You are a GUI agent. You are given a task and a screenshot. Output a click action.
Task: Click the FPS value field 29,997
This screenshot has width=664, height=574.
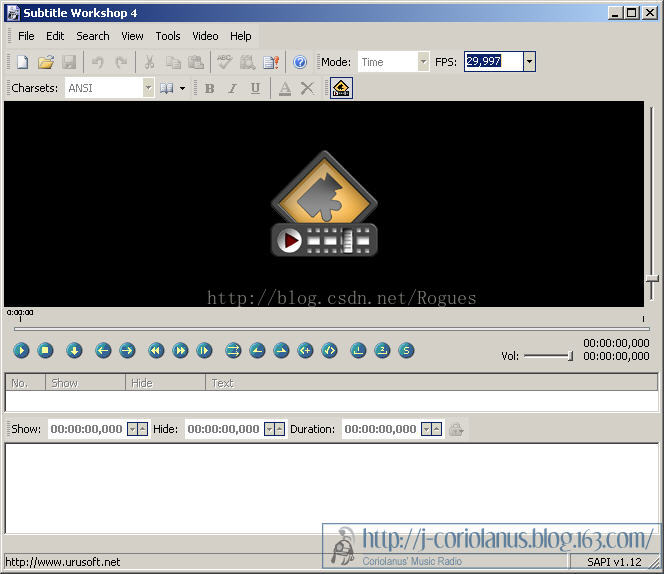coord(494,62)
